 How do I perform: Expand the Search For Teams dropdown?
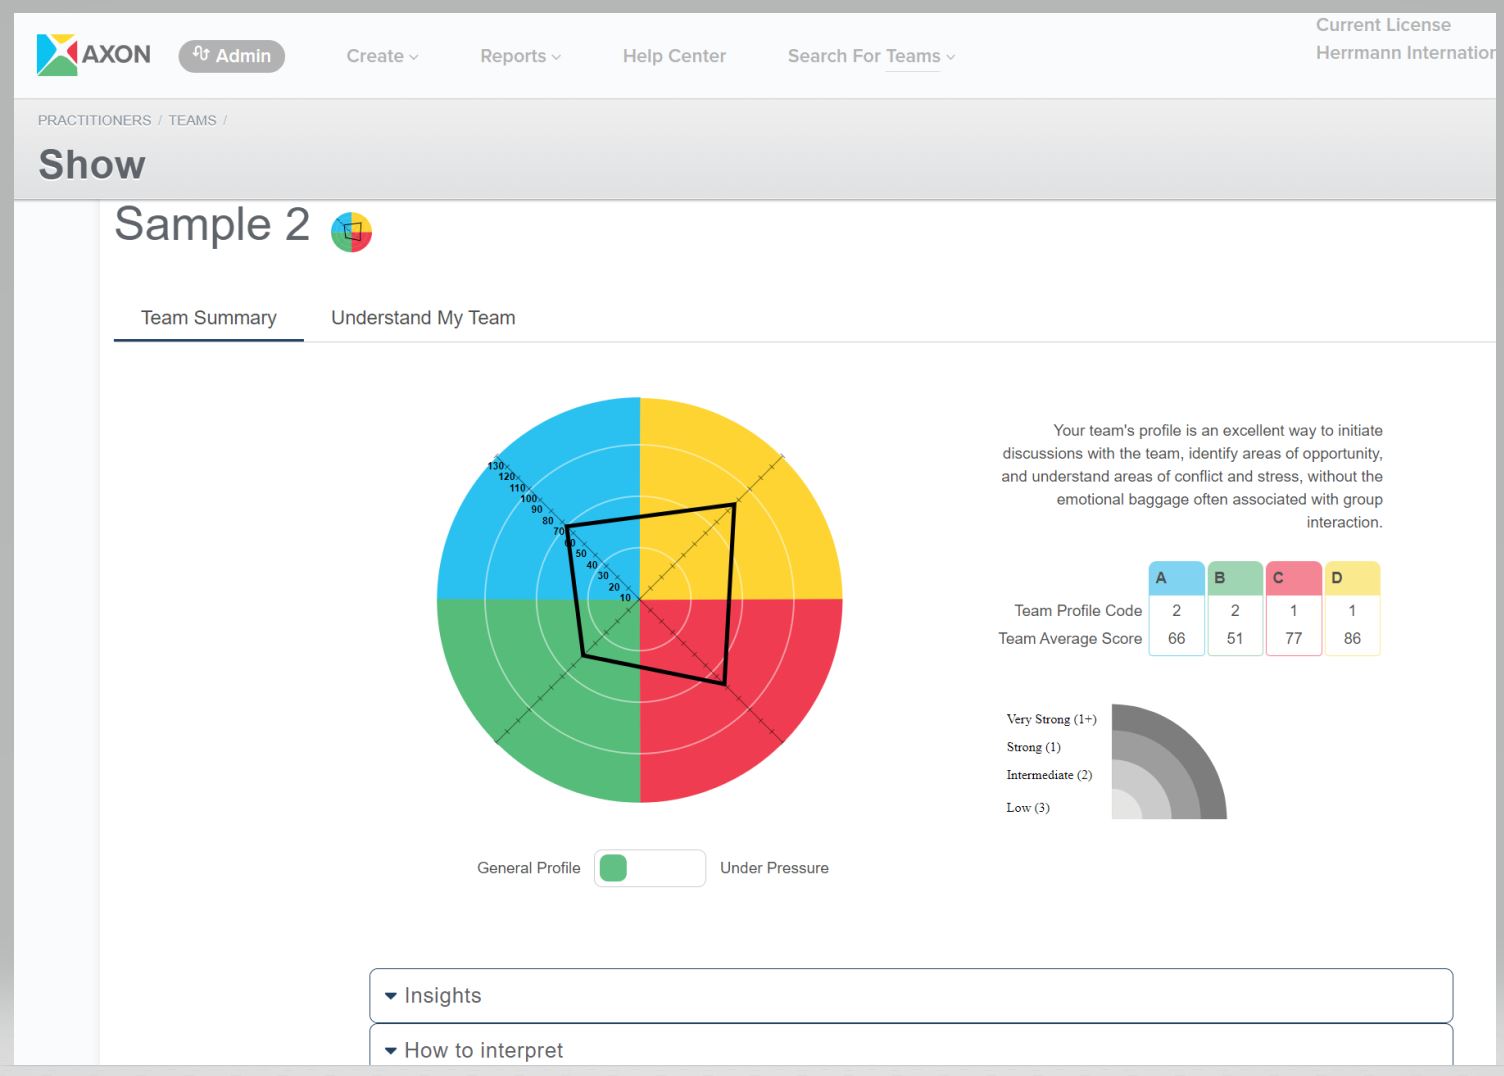[871, 56]
